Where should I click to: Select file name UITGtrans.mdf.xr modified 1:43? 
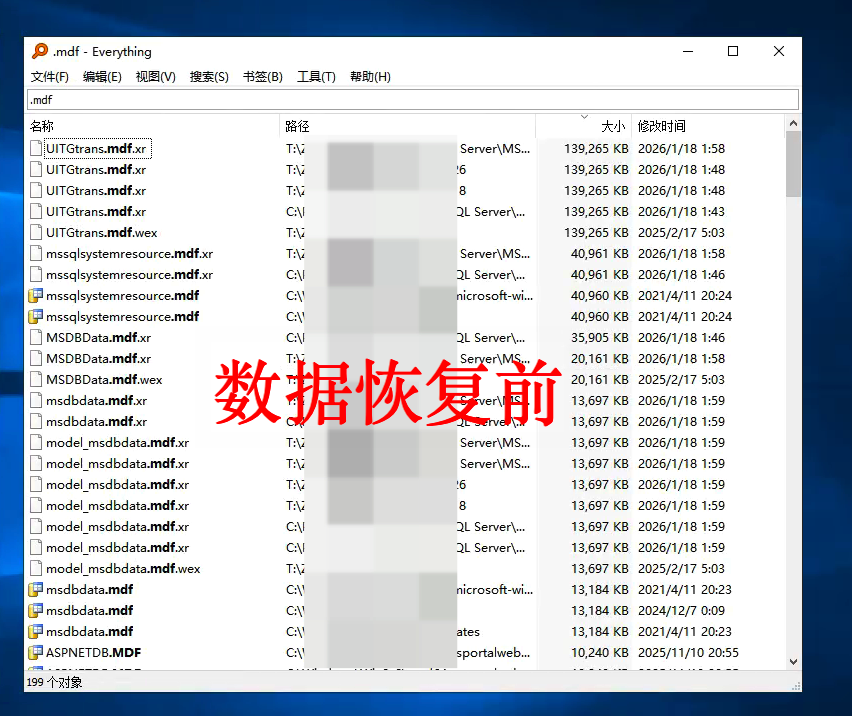96,211
